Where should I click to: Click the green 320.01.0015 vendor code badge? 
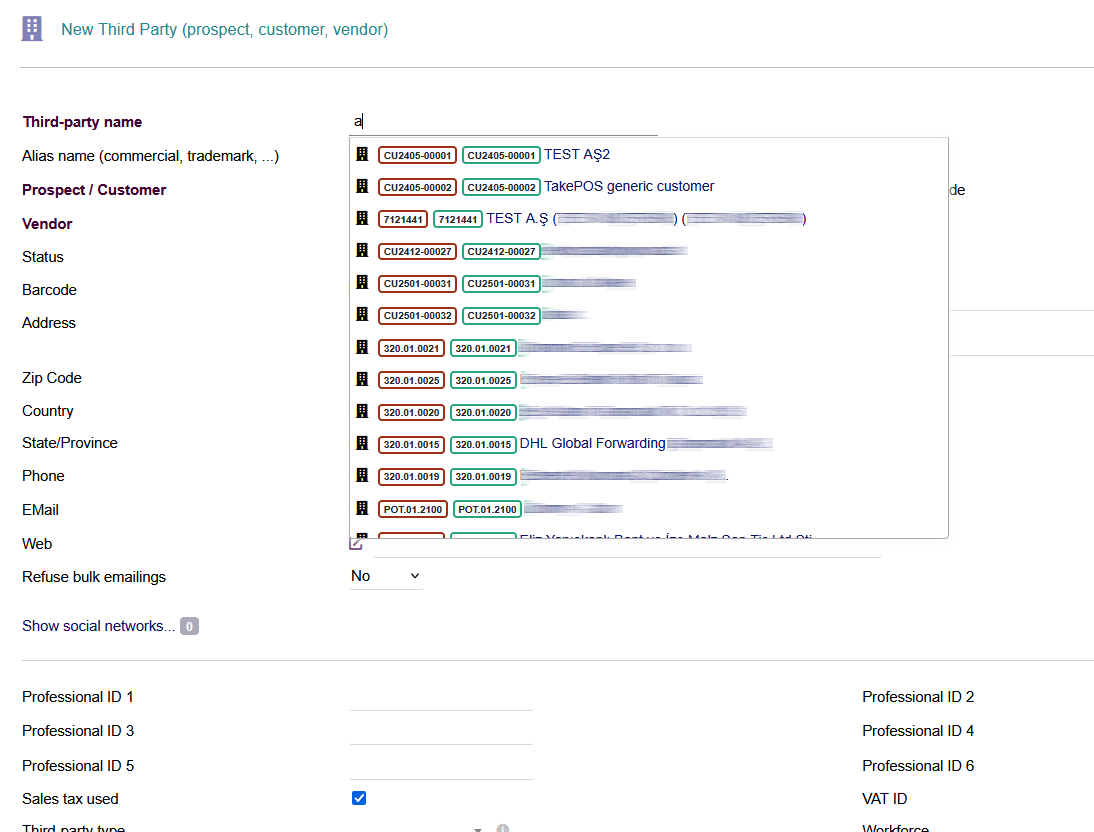point(482,444)
